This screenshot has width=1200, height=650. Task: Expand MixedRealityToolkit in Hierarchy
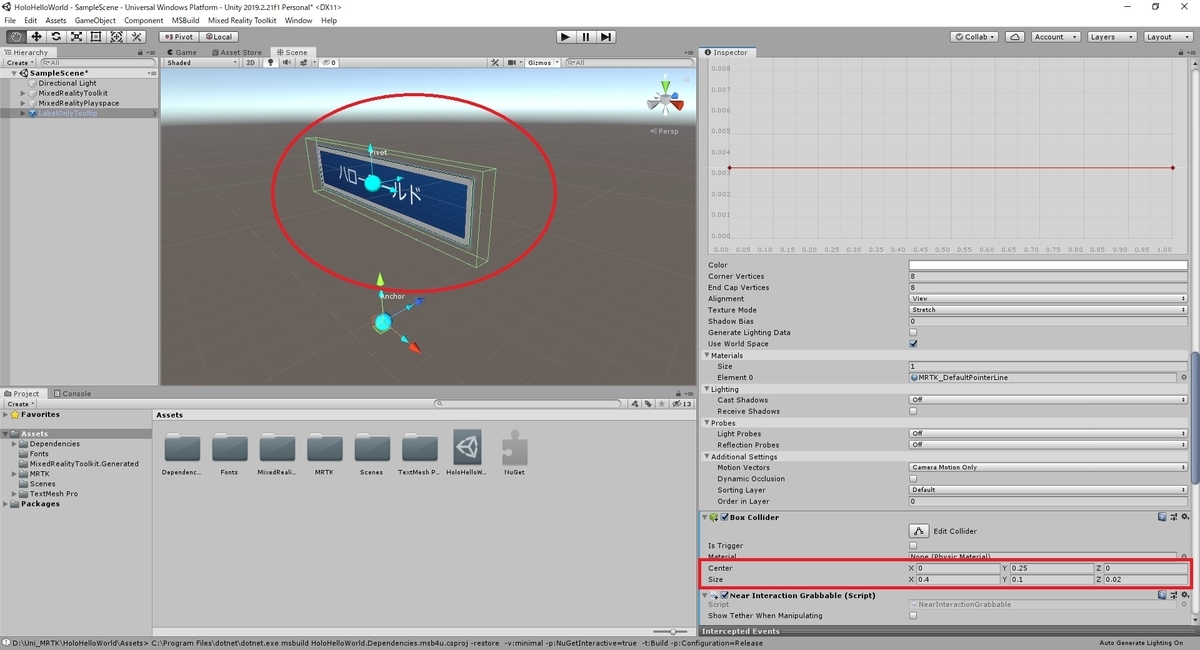pyautogui.click(x=23, y=93)
